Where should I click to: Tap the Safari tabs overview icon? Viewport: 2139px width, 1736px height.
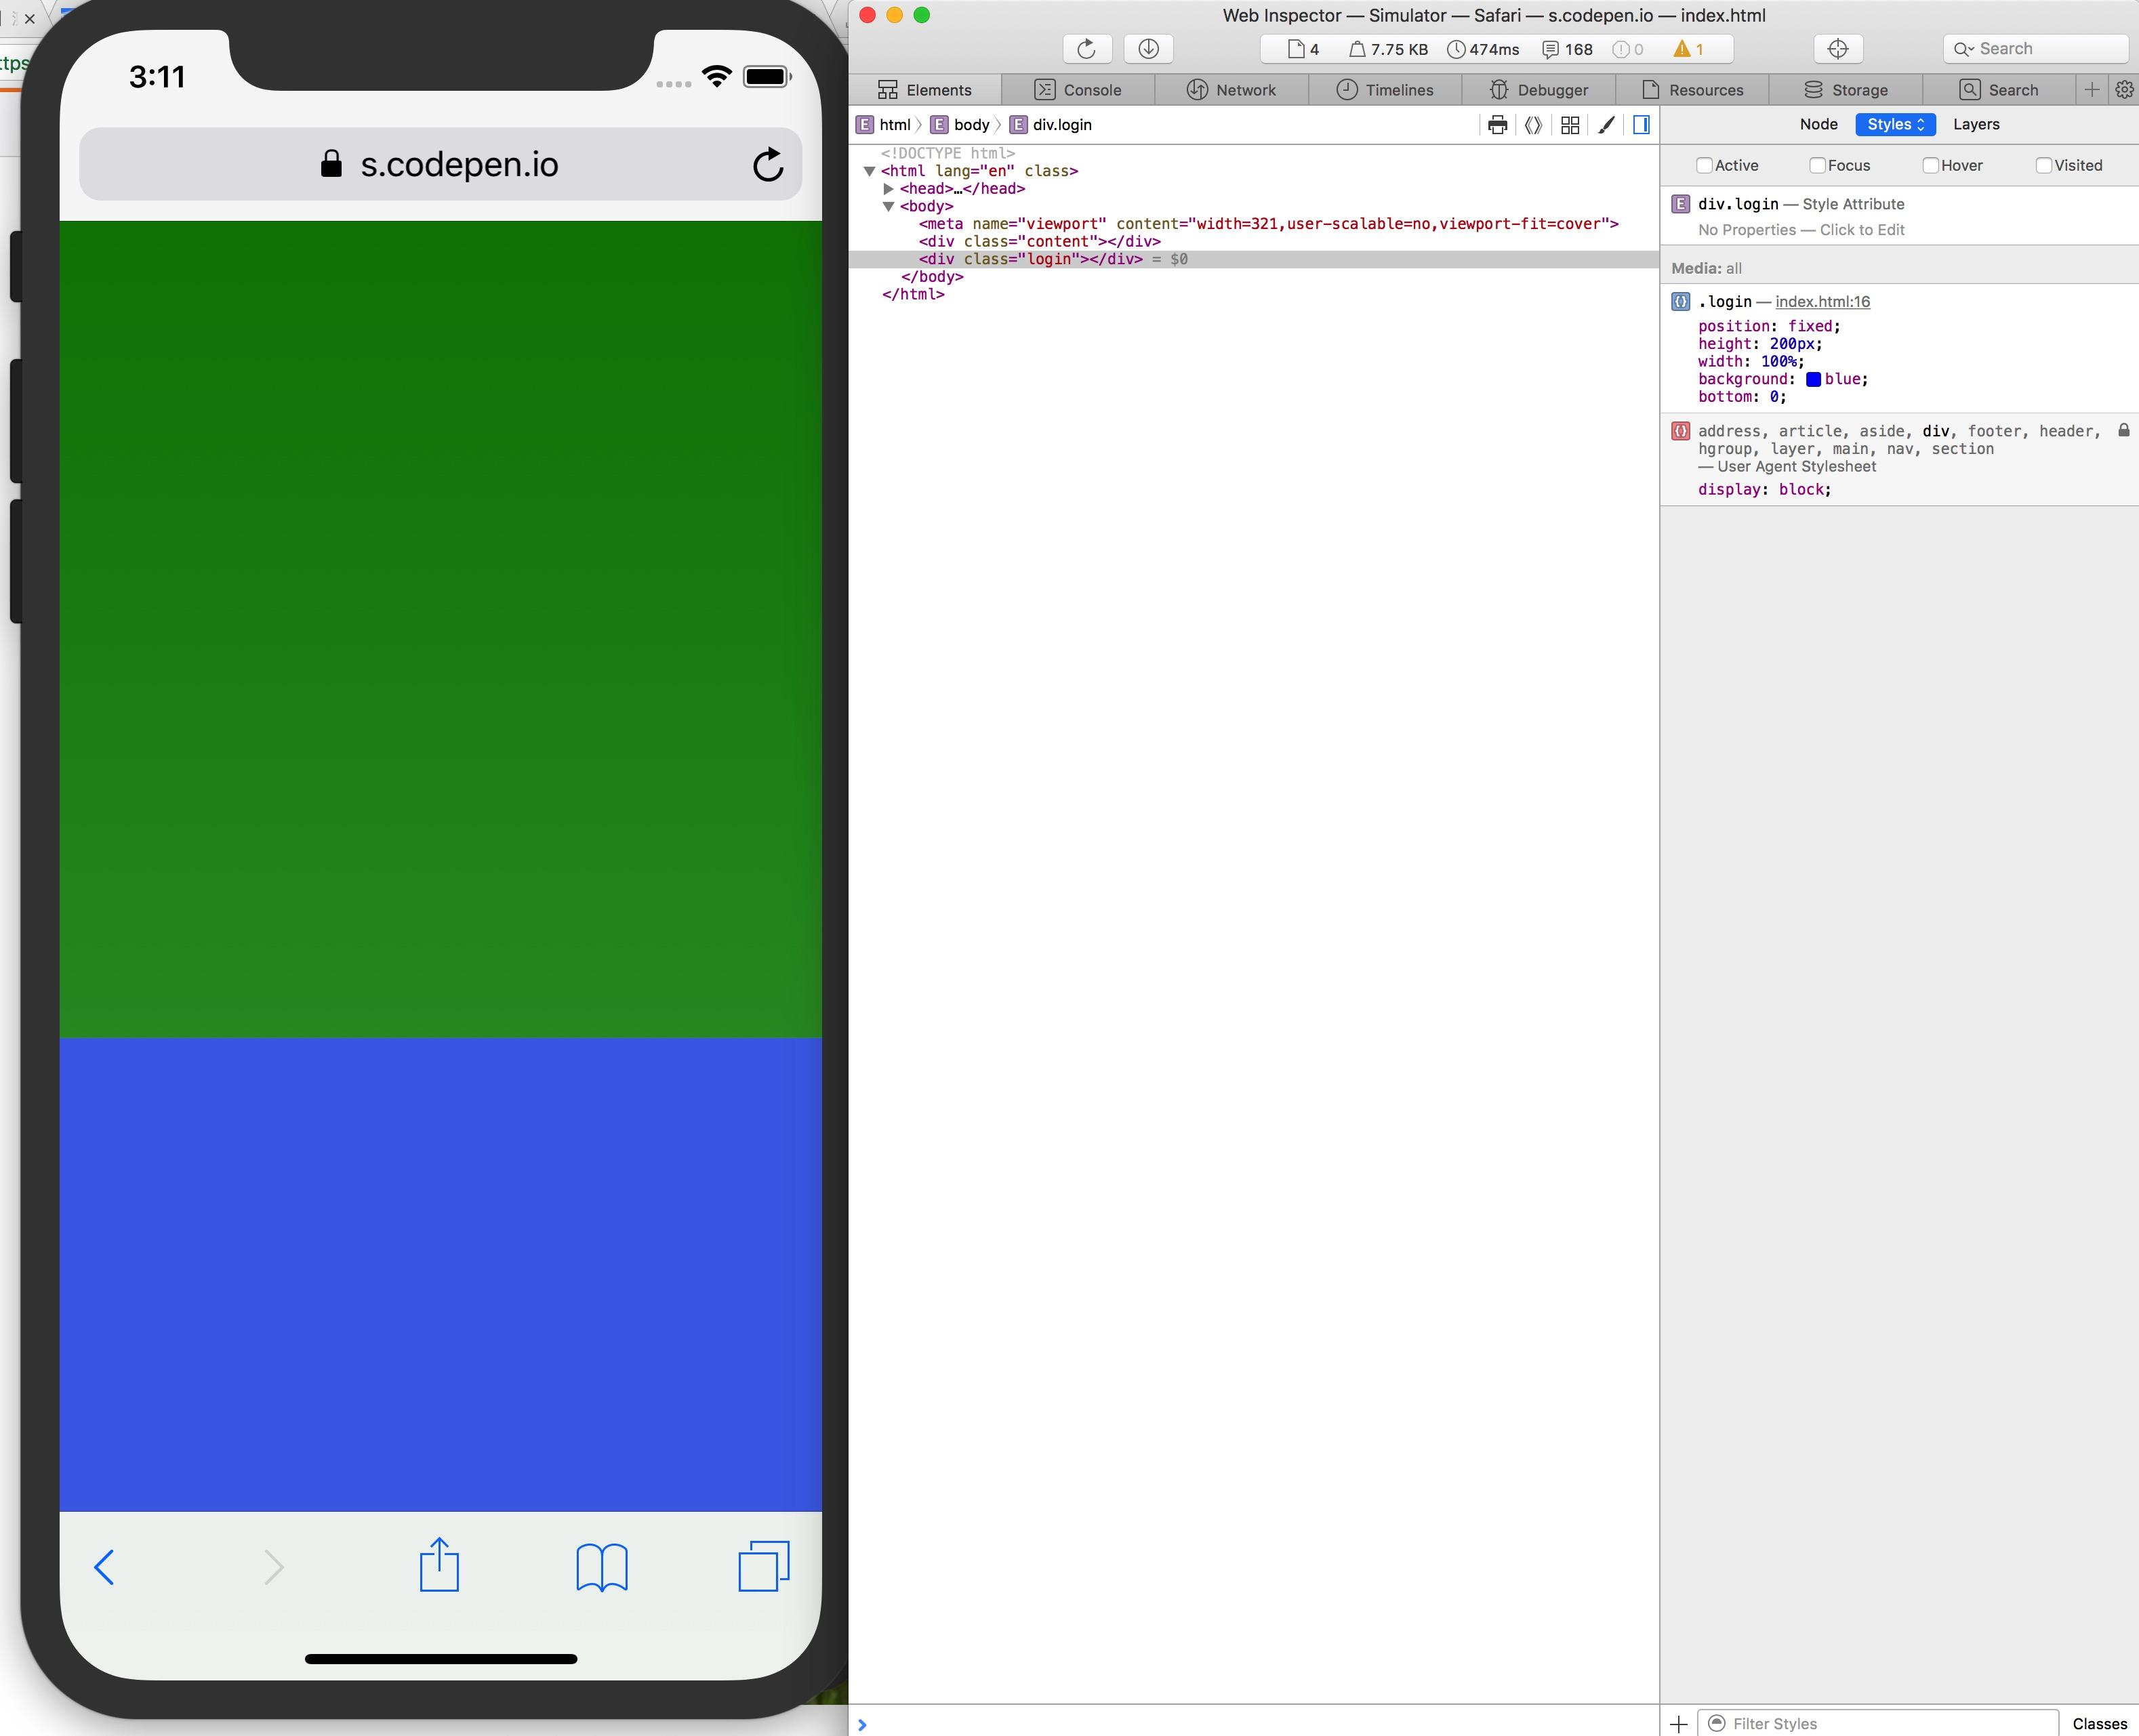764,1566
